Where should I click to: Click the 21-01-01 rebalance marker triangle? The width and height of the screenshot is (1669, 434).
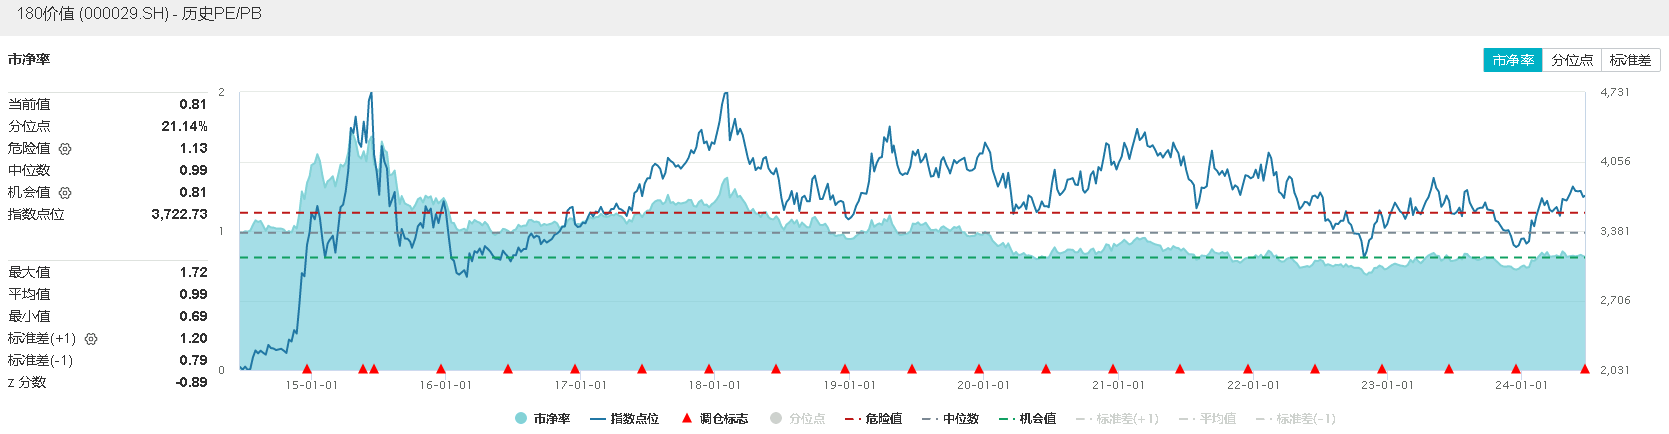pos(1113,369)
